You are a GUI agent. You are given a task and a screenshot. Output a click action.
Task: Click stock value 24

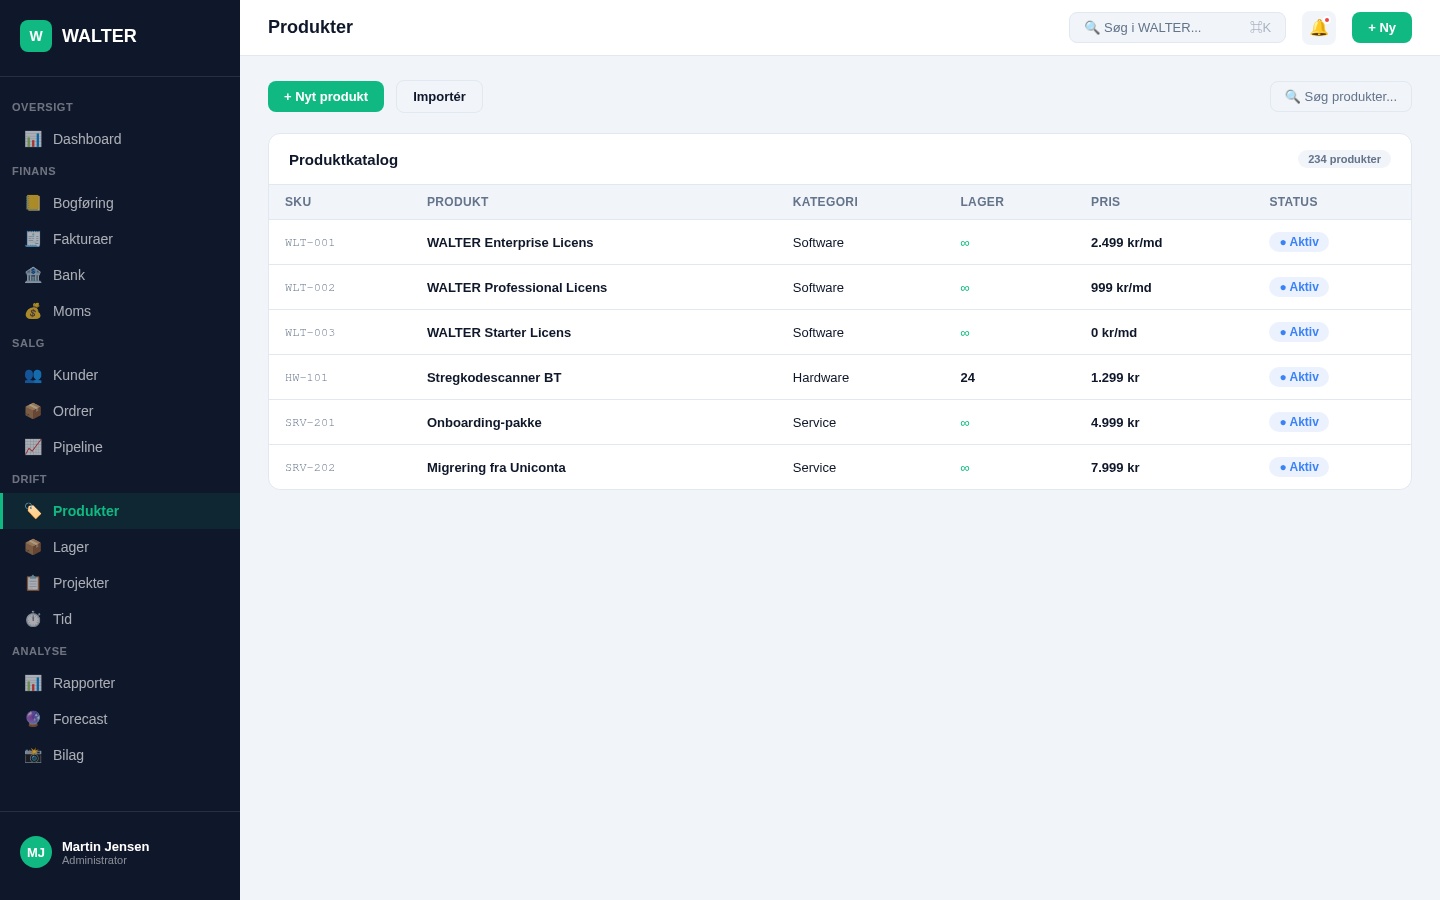coord(967,378)
